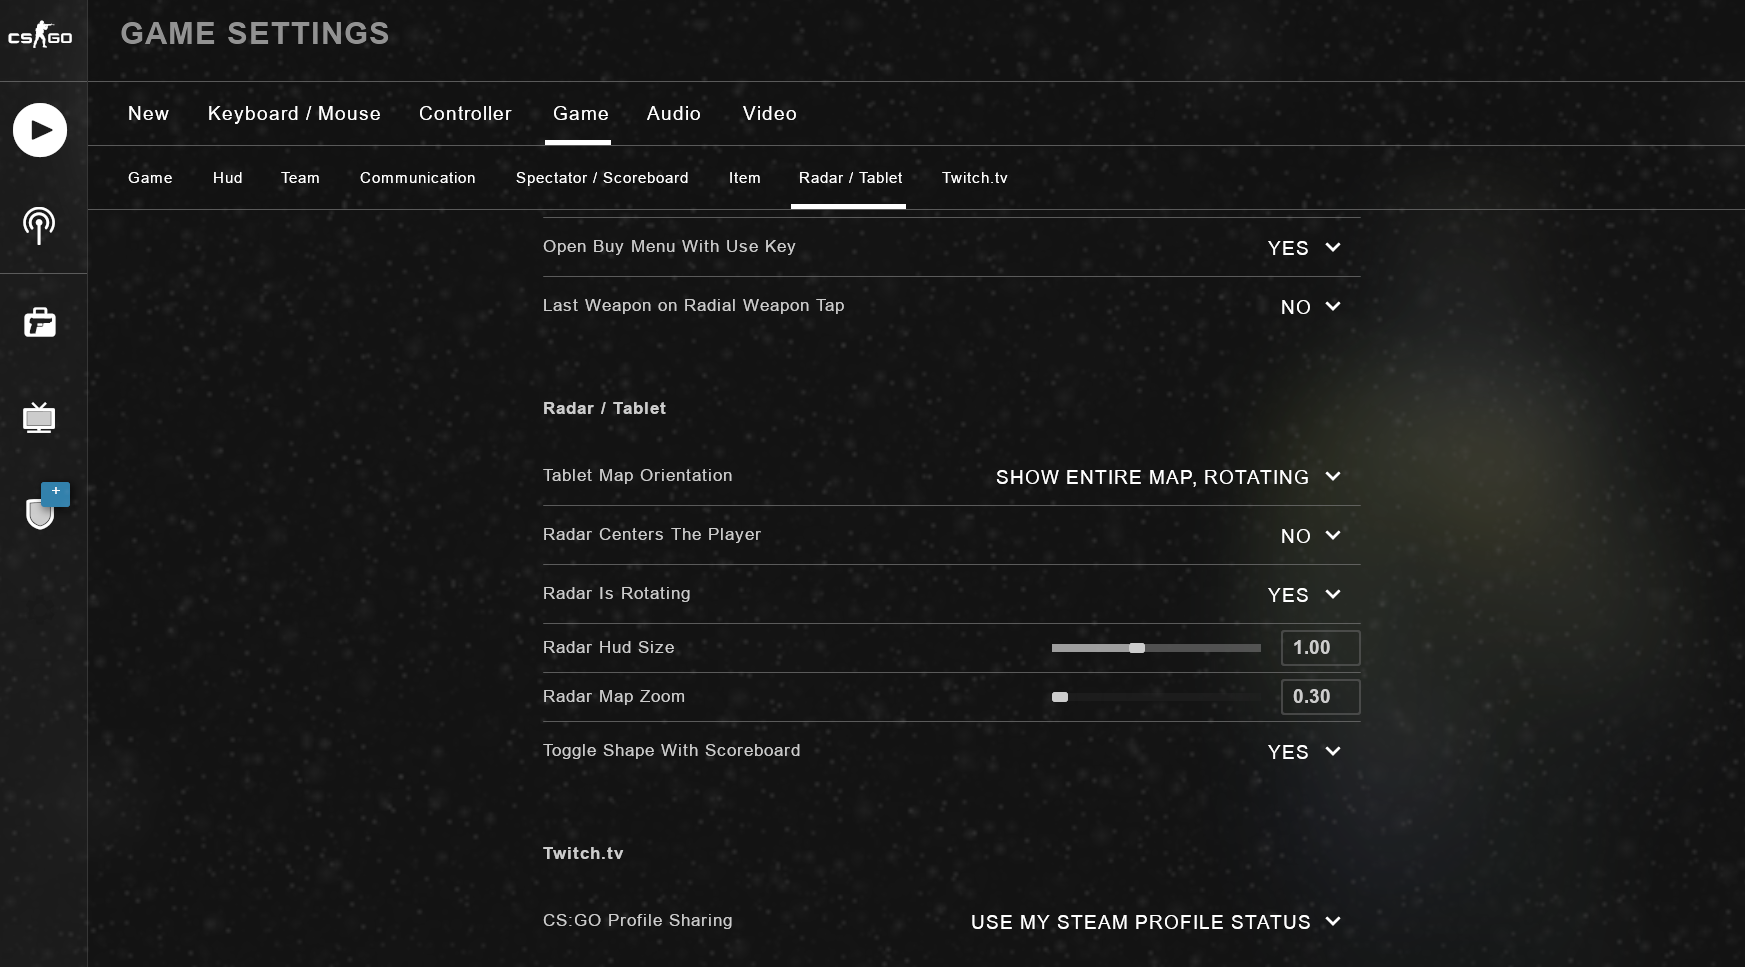Screen dimensions: 1745x967
Task: Click the CS:GO logo icon
Action: [x=40, y=36]
